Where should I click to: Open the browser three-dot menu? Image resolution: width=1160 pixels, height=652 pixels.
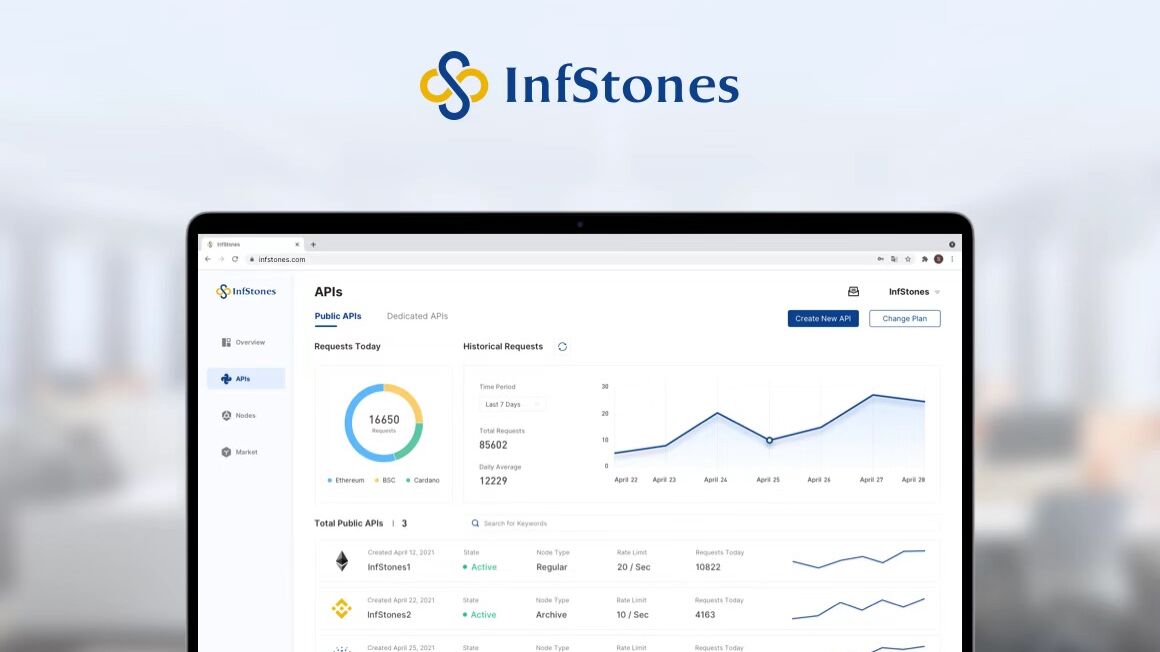pyautogui.click(x=952, y=259)
